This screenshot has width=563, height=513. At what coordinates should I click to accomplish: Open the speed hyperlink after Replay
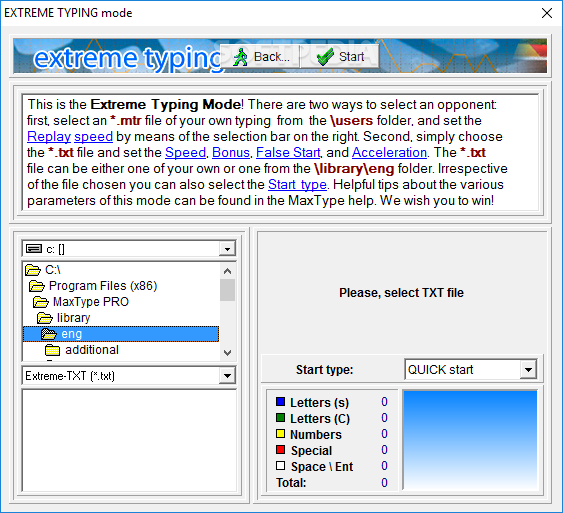coord(93,136)
